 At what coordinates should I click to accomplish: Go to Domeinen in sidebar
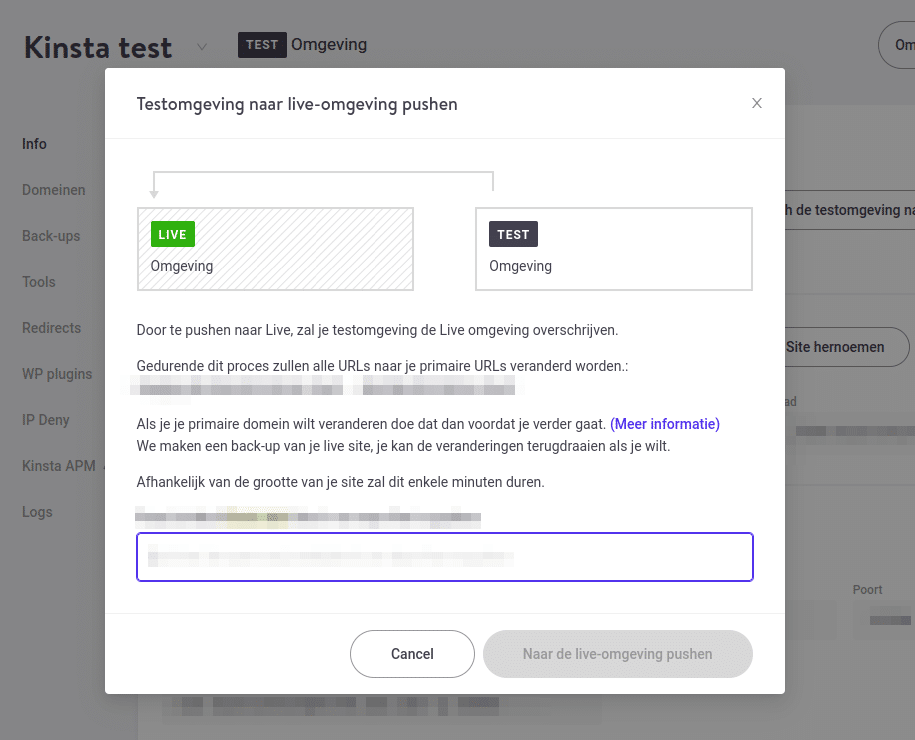tap(54, 190)
